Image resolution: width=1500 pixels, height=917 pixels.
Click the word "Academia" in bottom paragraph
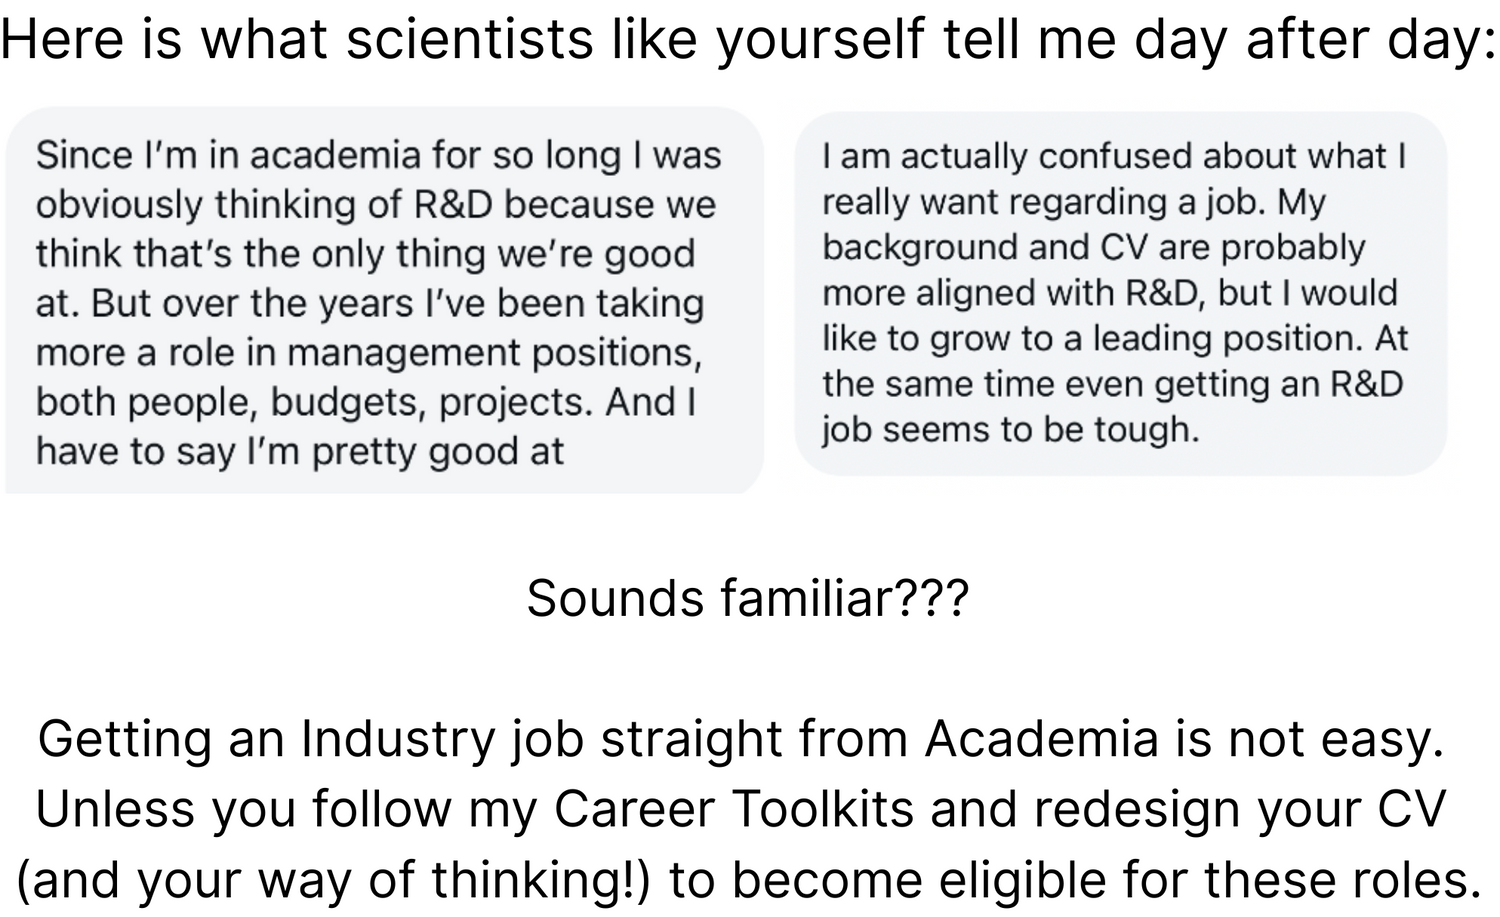[1041, 739]
